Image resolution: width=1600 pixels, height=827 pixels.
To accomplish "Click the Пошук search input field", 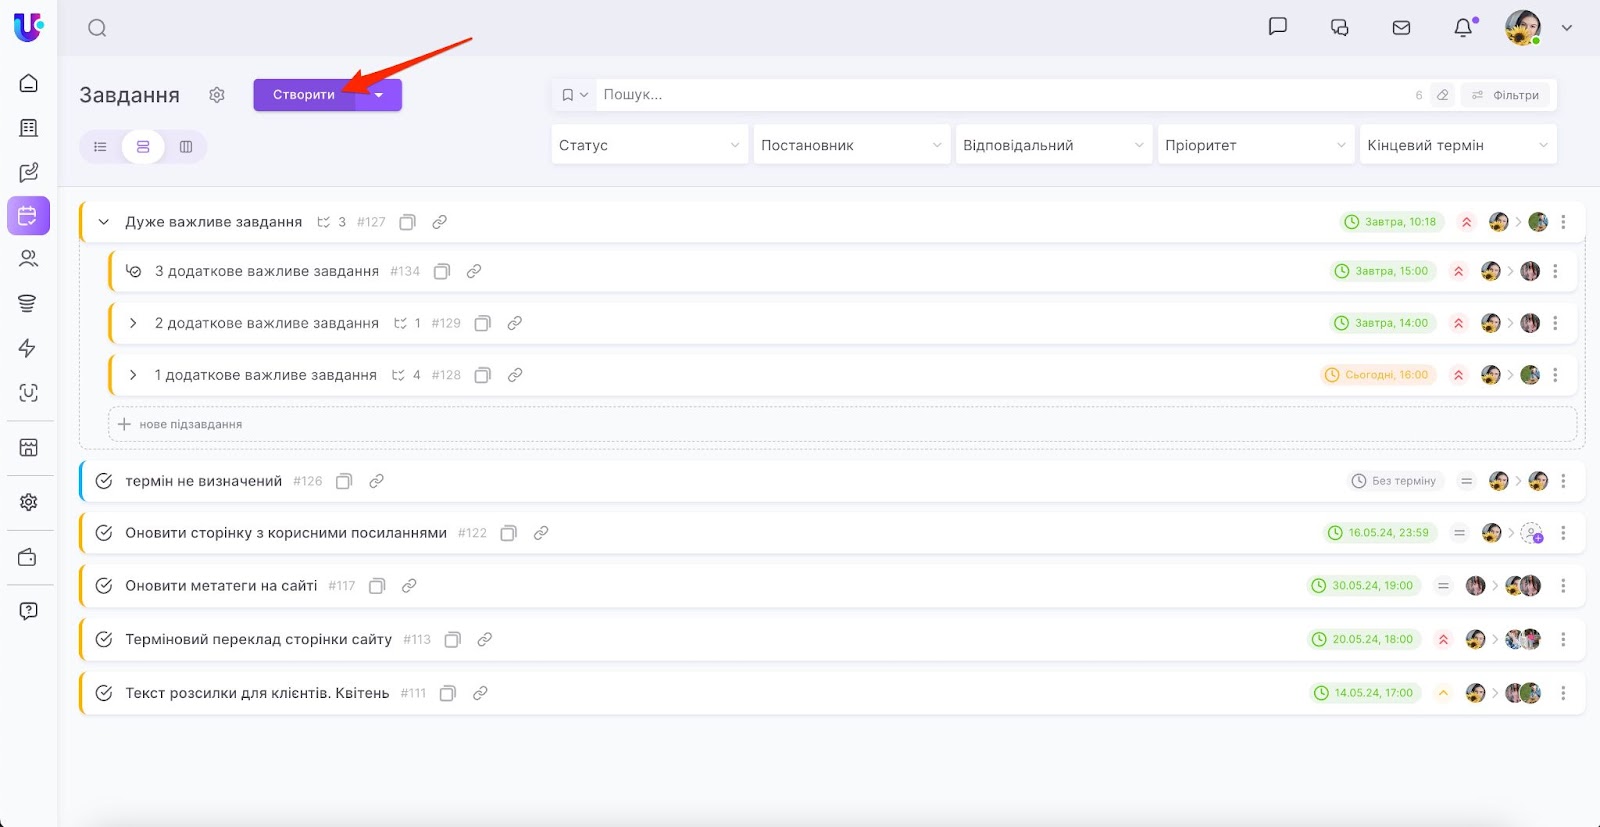I will click(x=1000, y=95).
